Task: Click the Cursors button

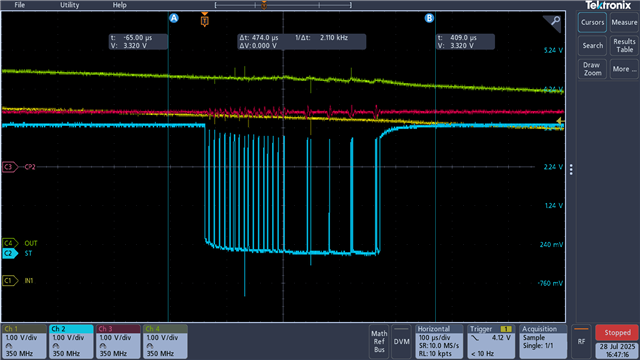Action: pos(592,22)
